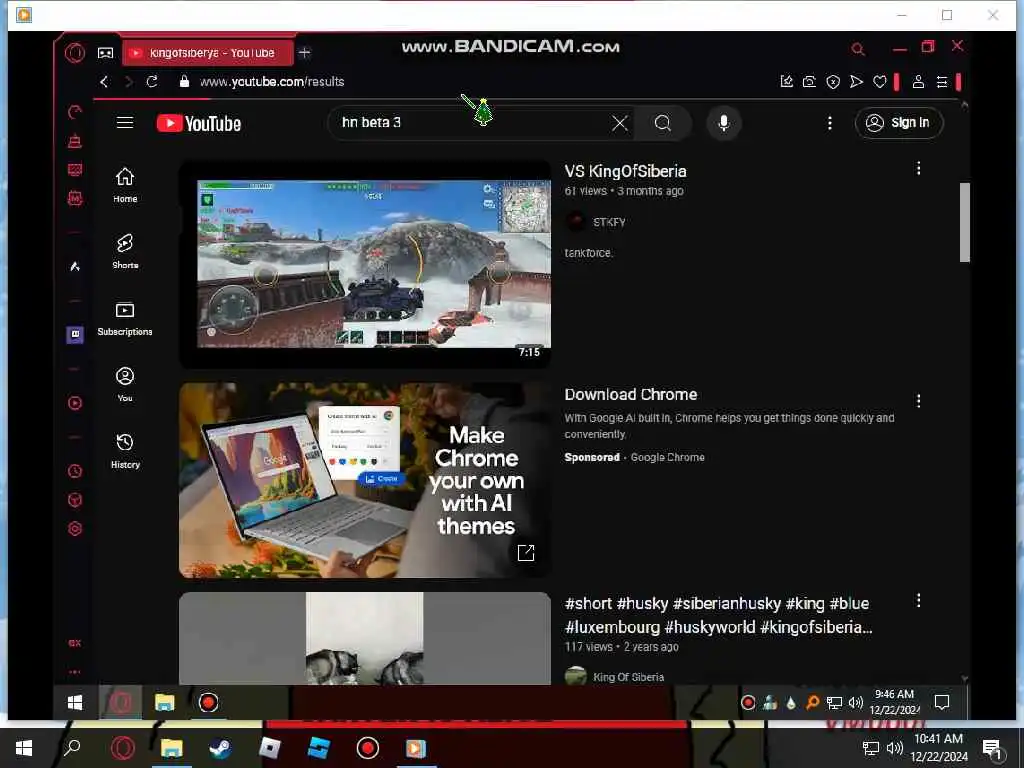Image resolution: width=1024 pixels, height=768 pixels.
Task: Open the outer taskbar search magnifier
Action: (72, 748)
